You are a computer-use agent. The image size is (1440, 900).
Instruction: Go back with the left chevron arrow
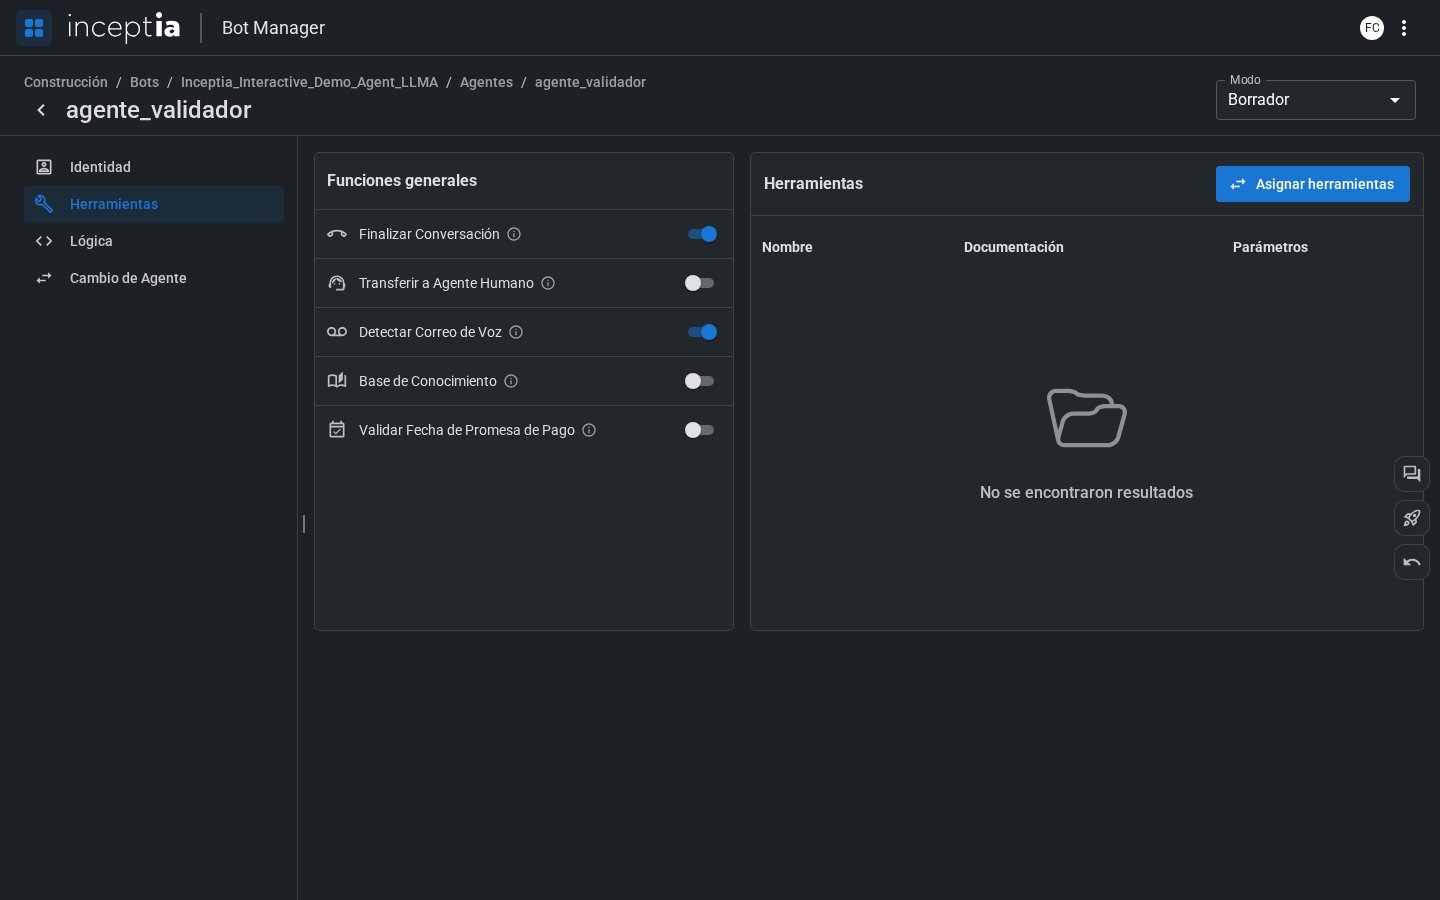tap(41, 110)
